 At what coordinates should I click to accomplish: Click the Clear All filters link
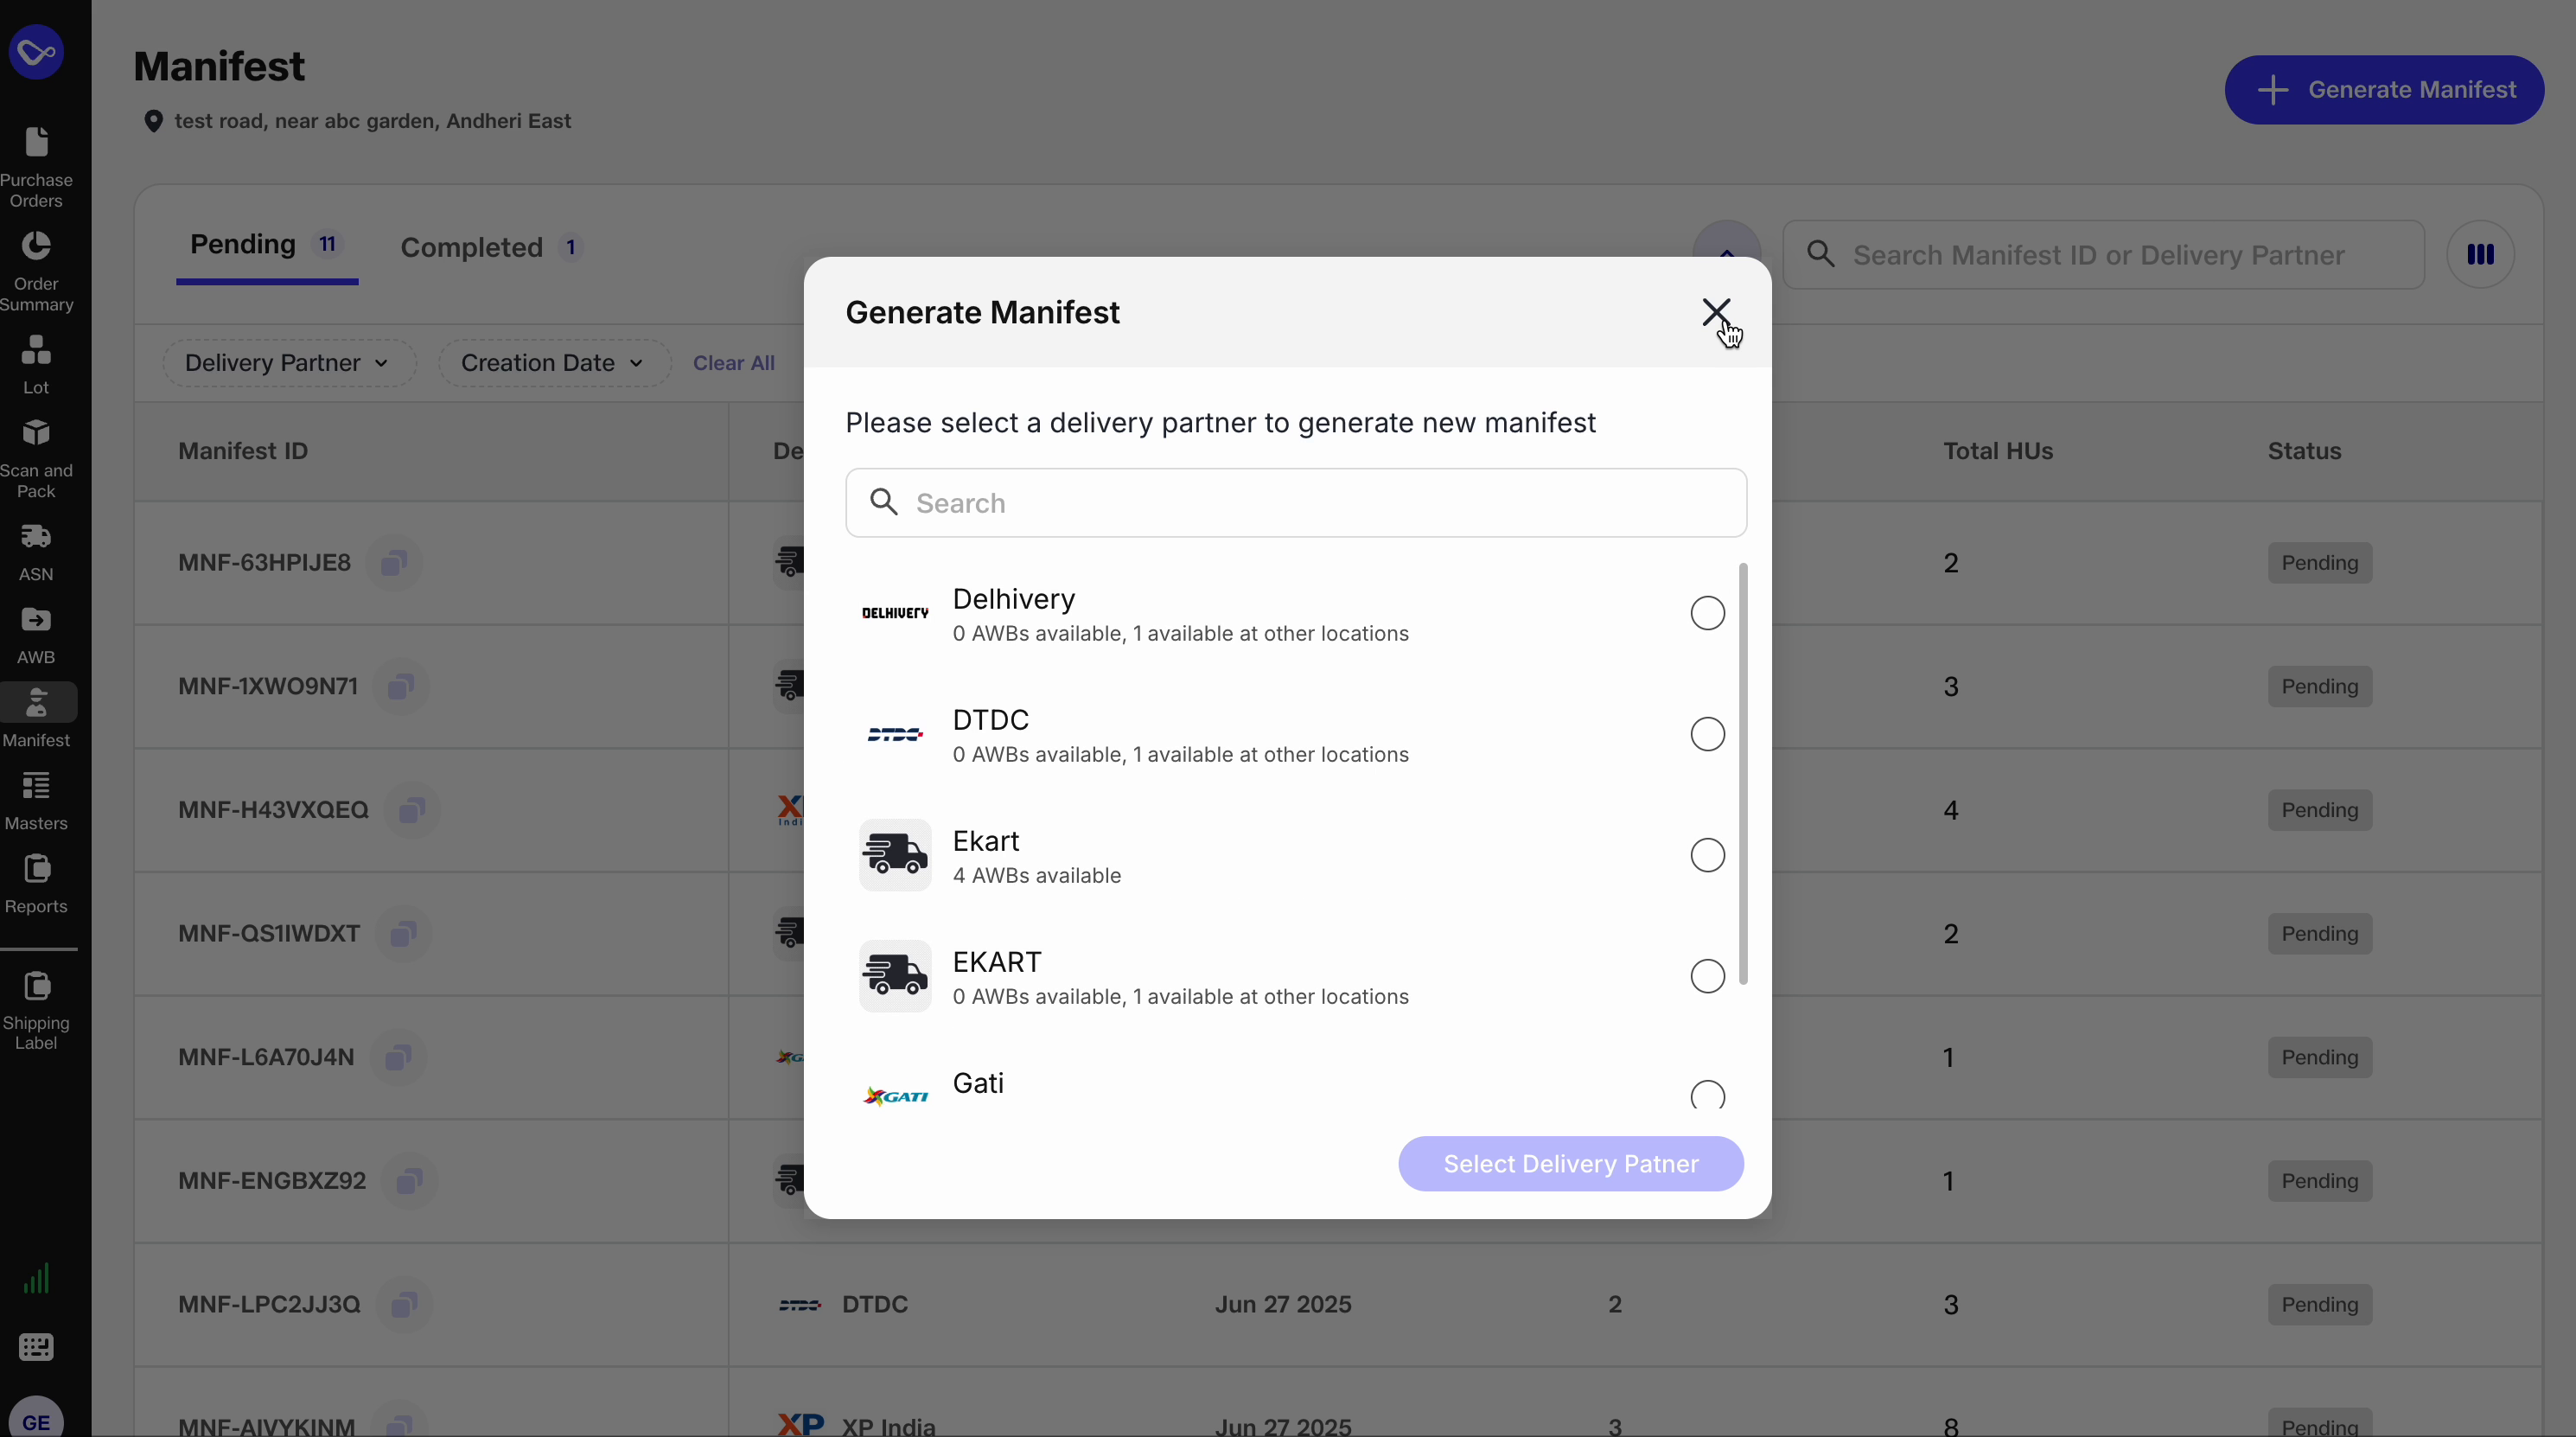pos(733,362)
